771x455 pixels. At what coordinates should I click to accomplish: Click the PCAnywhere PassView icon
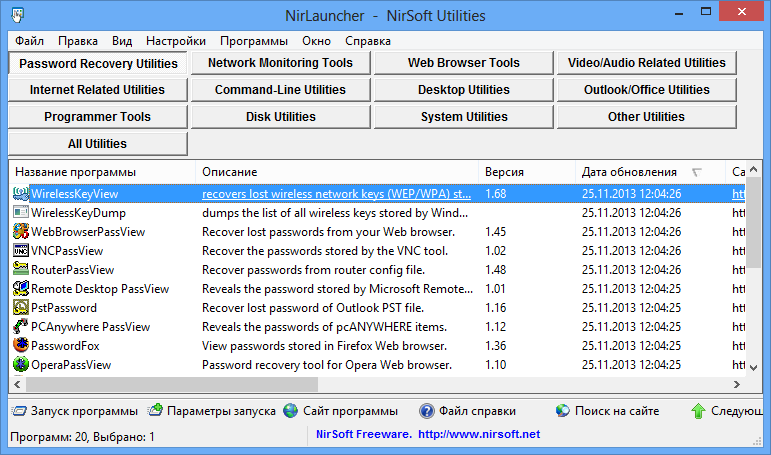point(21,327)
